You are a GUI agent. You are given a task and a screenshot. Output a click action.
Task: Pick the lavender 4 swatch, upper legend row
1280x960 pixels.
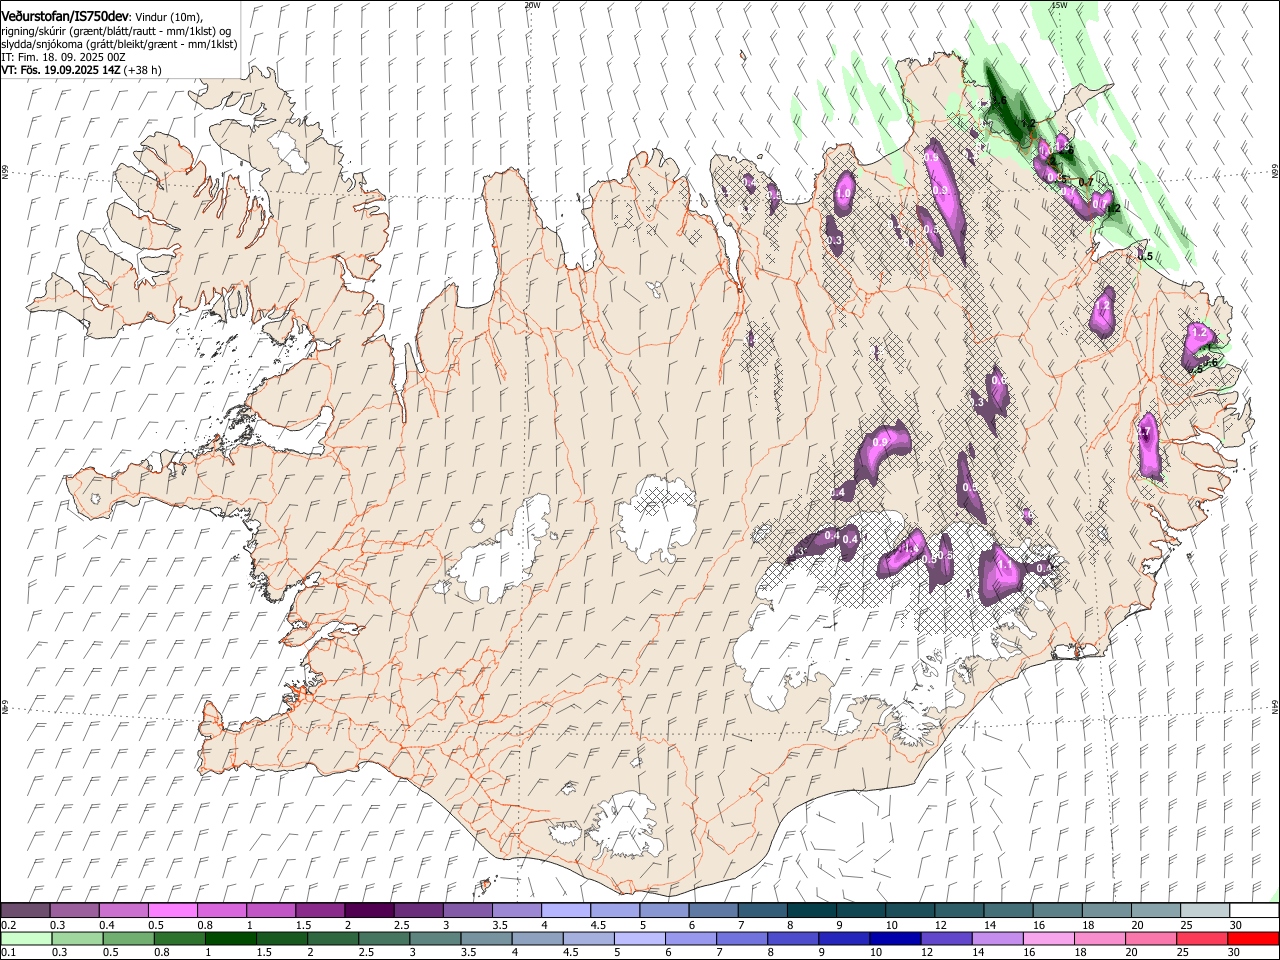(565, 911)
